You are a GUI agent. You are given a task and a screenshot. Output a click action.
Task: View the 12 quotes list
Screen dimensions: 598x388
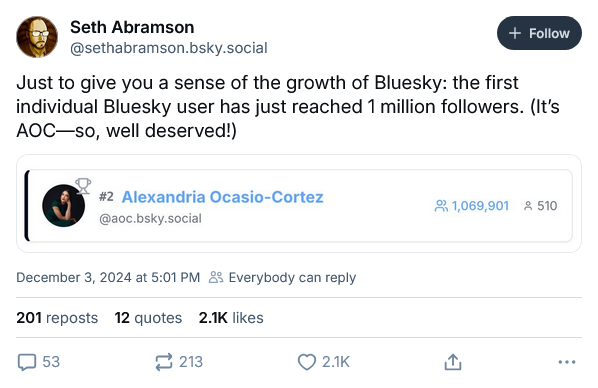pos(148,318)
